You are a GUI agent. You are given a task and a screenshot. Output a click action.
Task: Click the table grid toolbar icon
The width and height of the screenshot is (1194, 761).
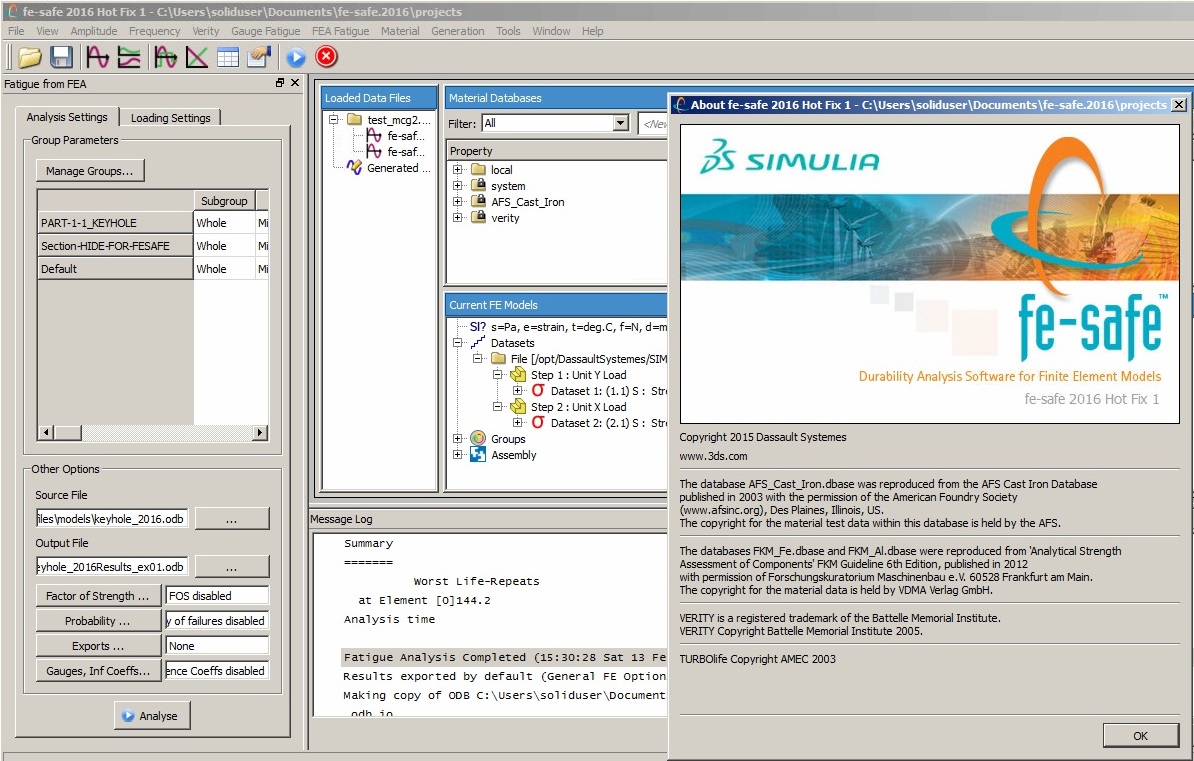pos(228,57)
